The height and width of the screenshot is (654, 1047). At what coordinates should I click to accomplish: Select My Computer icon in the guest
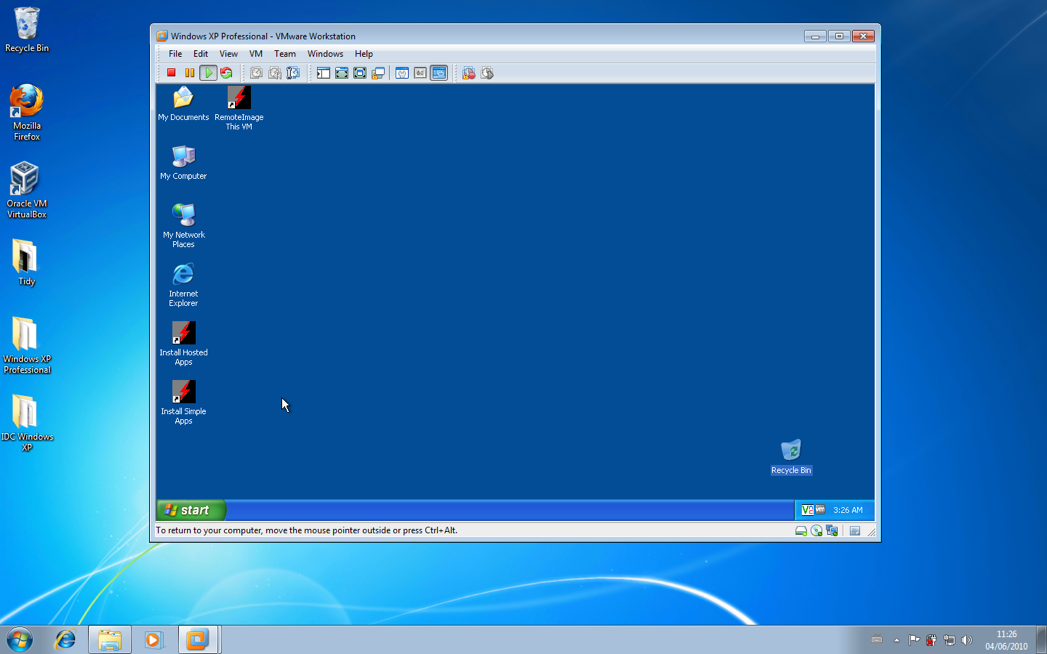tap(183, 162)
